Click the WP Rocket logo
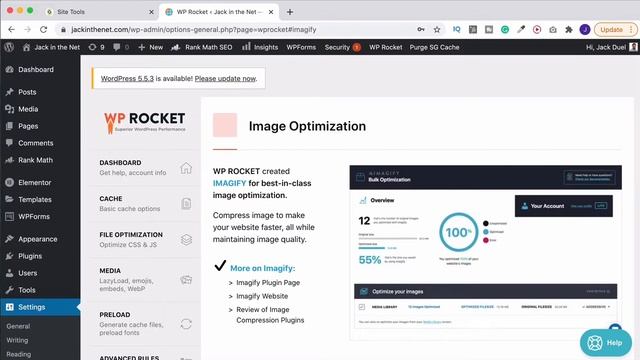 [145, 122]
